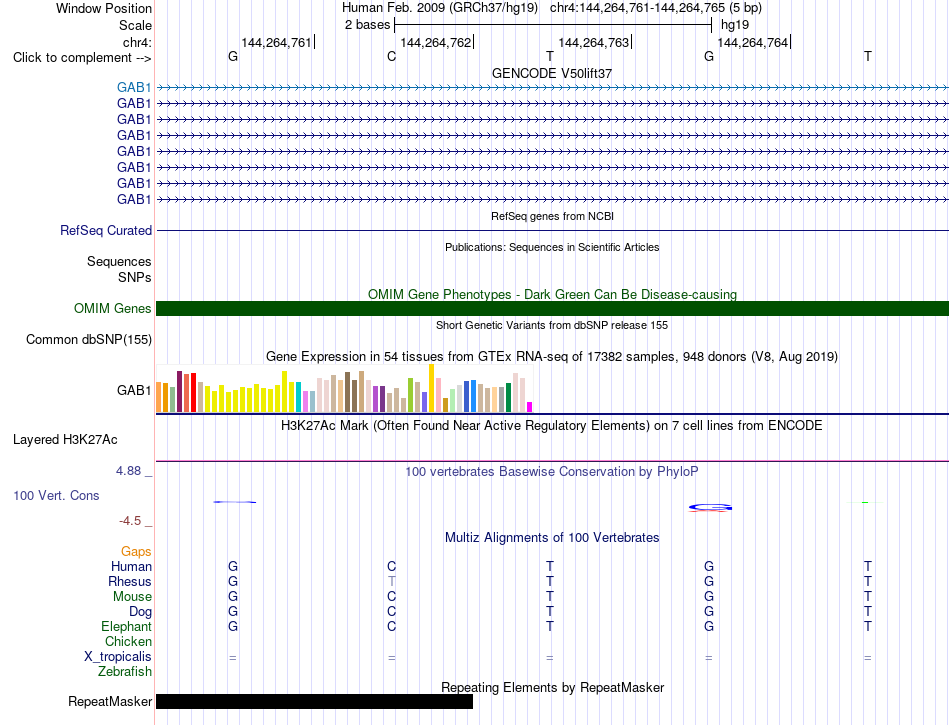Screen dimensions: 950x725
Task: Click the GTEx gene expression title
Action: (x=552, y=357)
